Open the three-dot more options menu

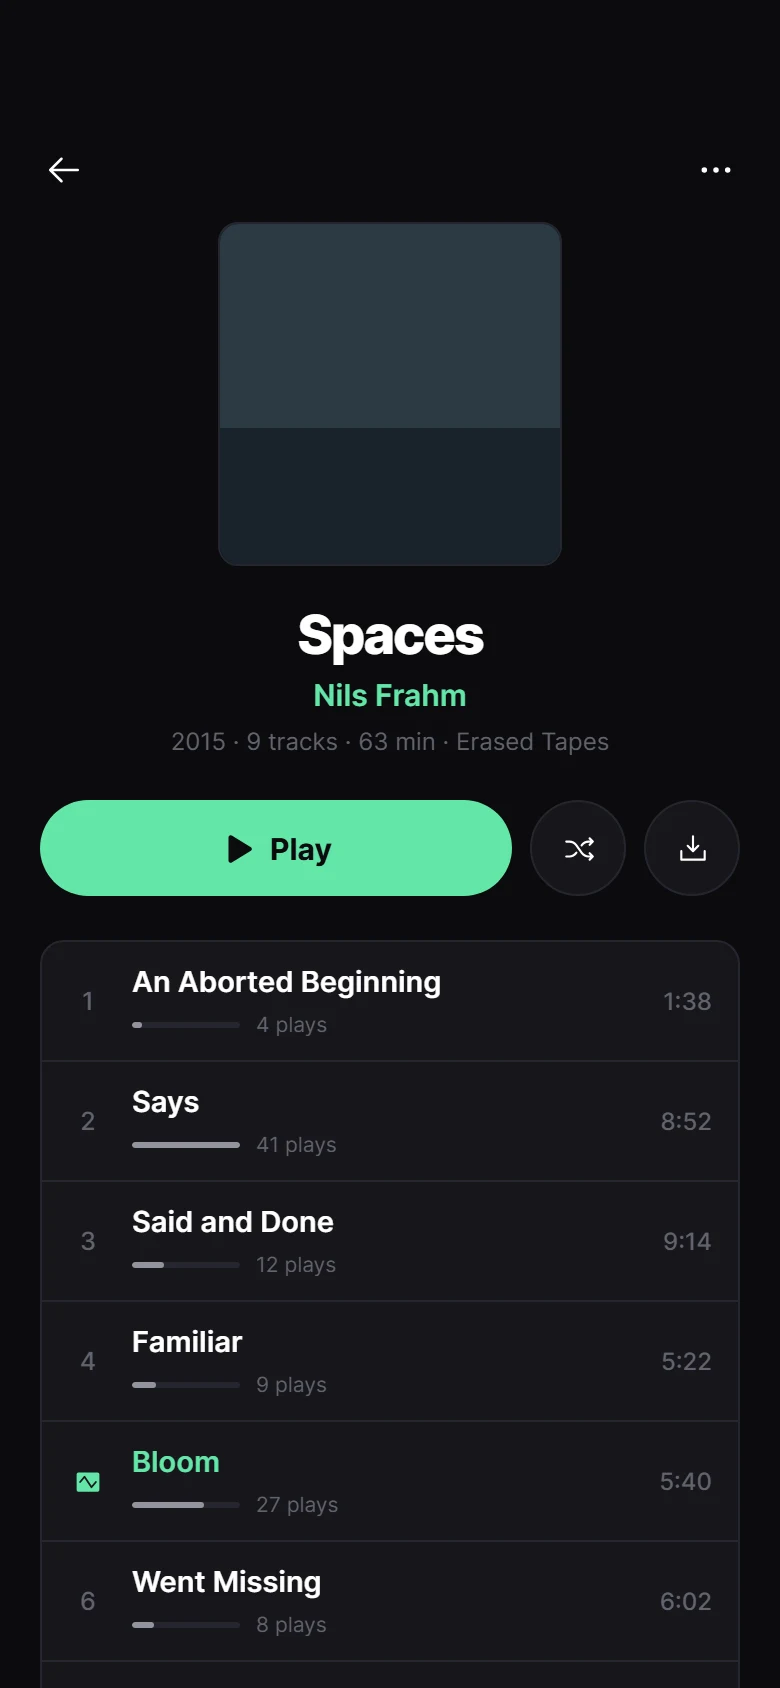point(716,170)
